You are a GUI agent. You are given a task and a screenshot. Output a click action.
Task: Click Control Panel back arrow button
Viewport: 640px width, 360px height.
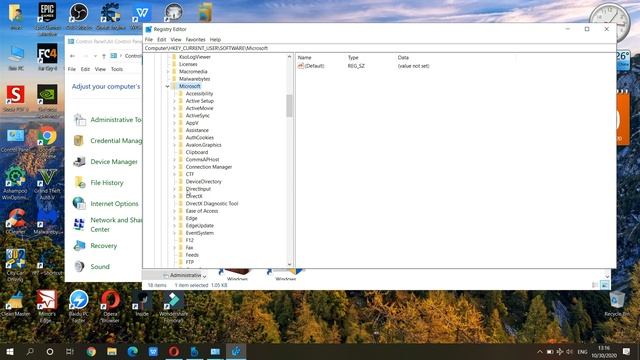pyautogui.click(x=73, y=56)
